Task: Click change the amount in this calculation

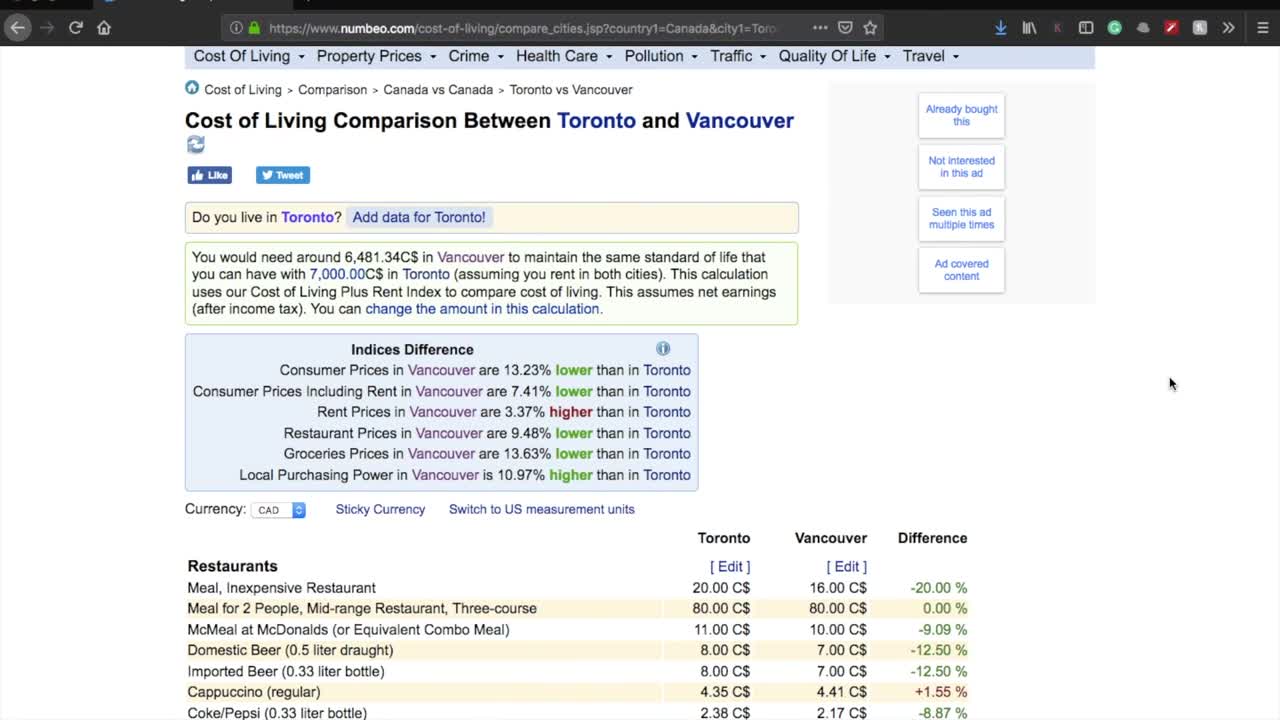Action: (482, 309)
